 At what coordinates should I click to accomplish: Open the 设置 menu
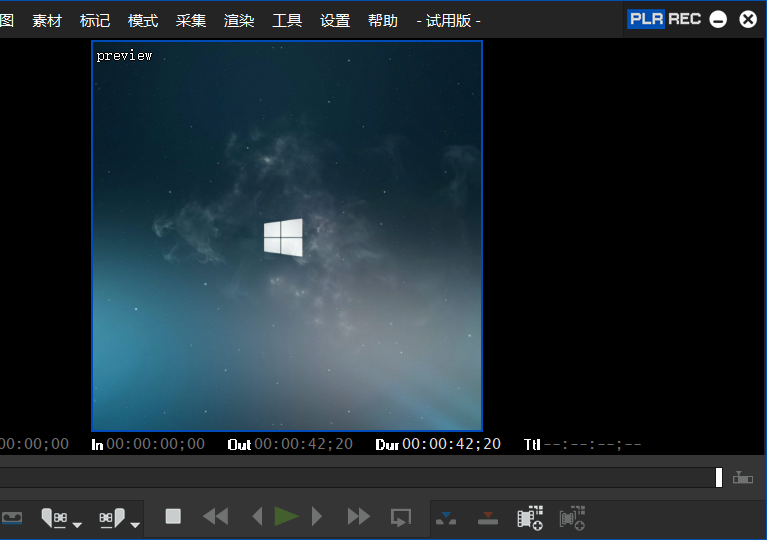pos(335,21)
